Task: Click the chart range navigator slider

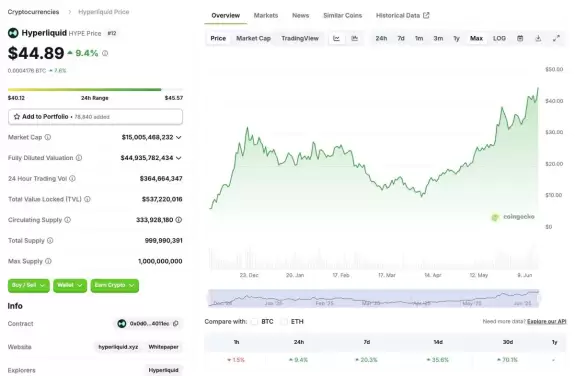Action: [374, 298]
